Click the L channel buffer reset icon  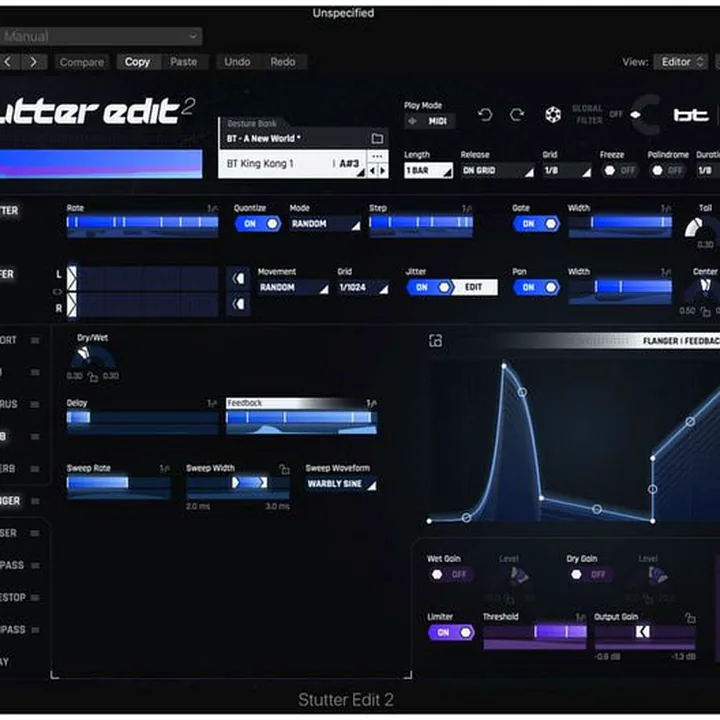click(238, 278)
